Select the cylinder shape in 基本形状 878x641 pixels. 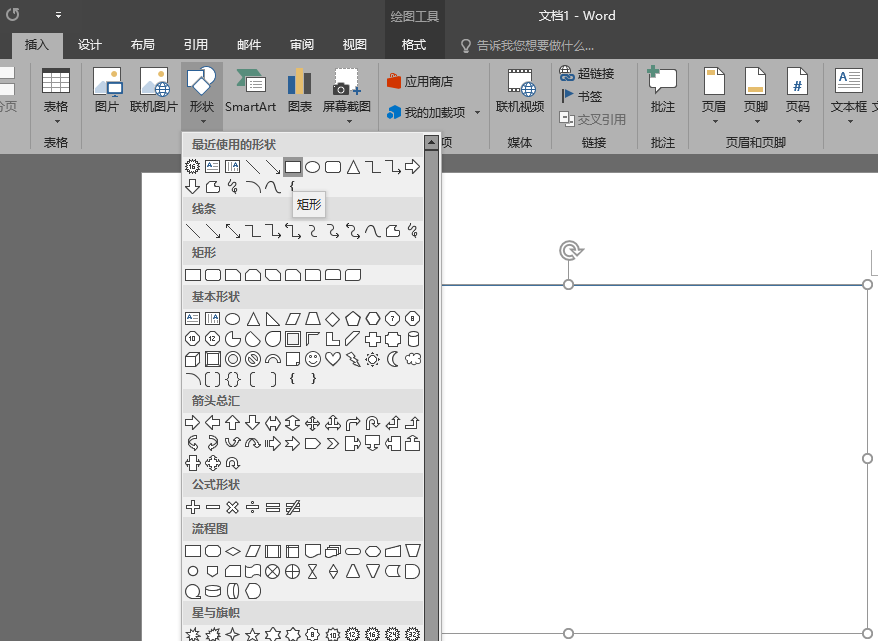[x=413, y=339]
